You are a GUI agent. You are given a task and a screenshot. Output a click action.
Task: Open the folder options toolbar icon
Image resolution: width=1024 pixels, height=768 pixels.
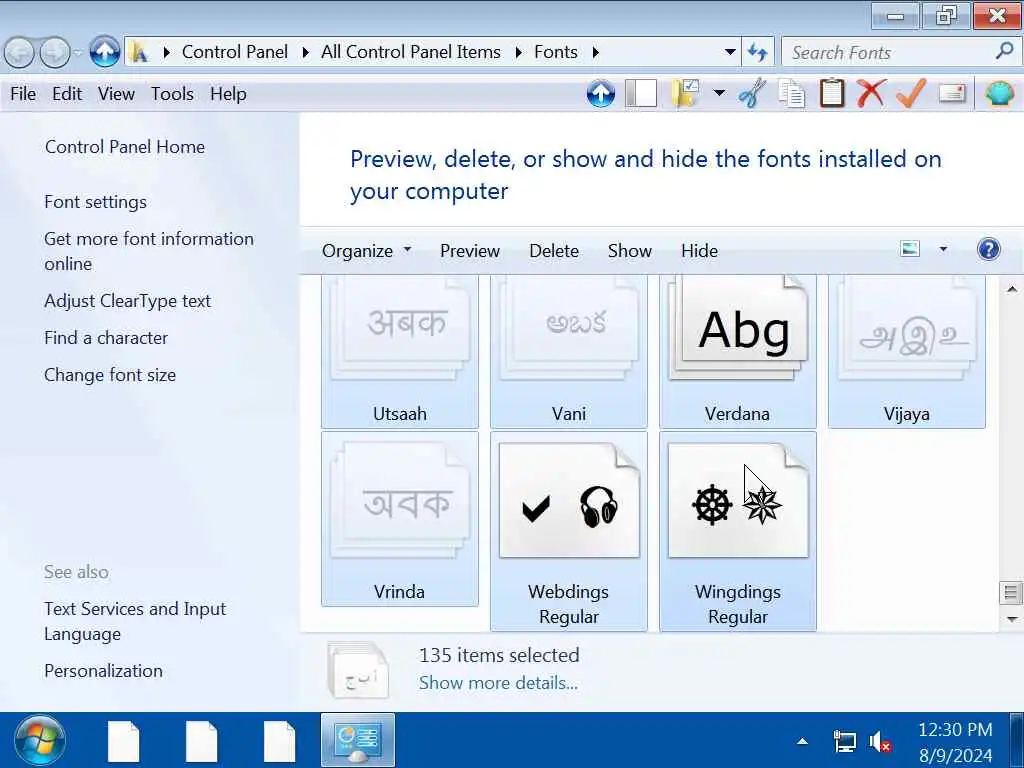click(685, 93)
